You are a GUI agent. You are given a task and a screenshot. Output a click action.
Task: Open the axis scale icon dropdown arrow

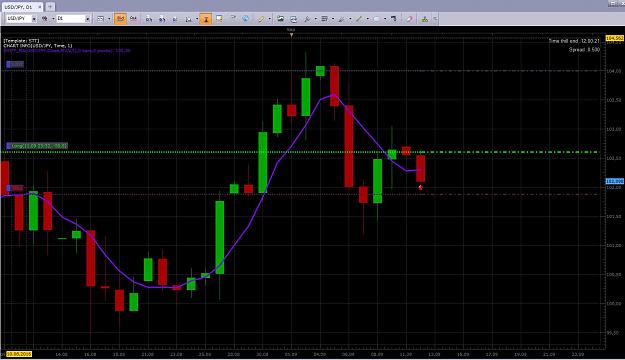pos(197,19)
